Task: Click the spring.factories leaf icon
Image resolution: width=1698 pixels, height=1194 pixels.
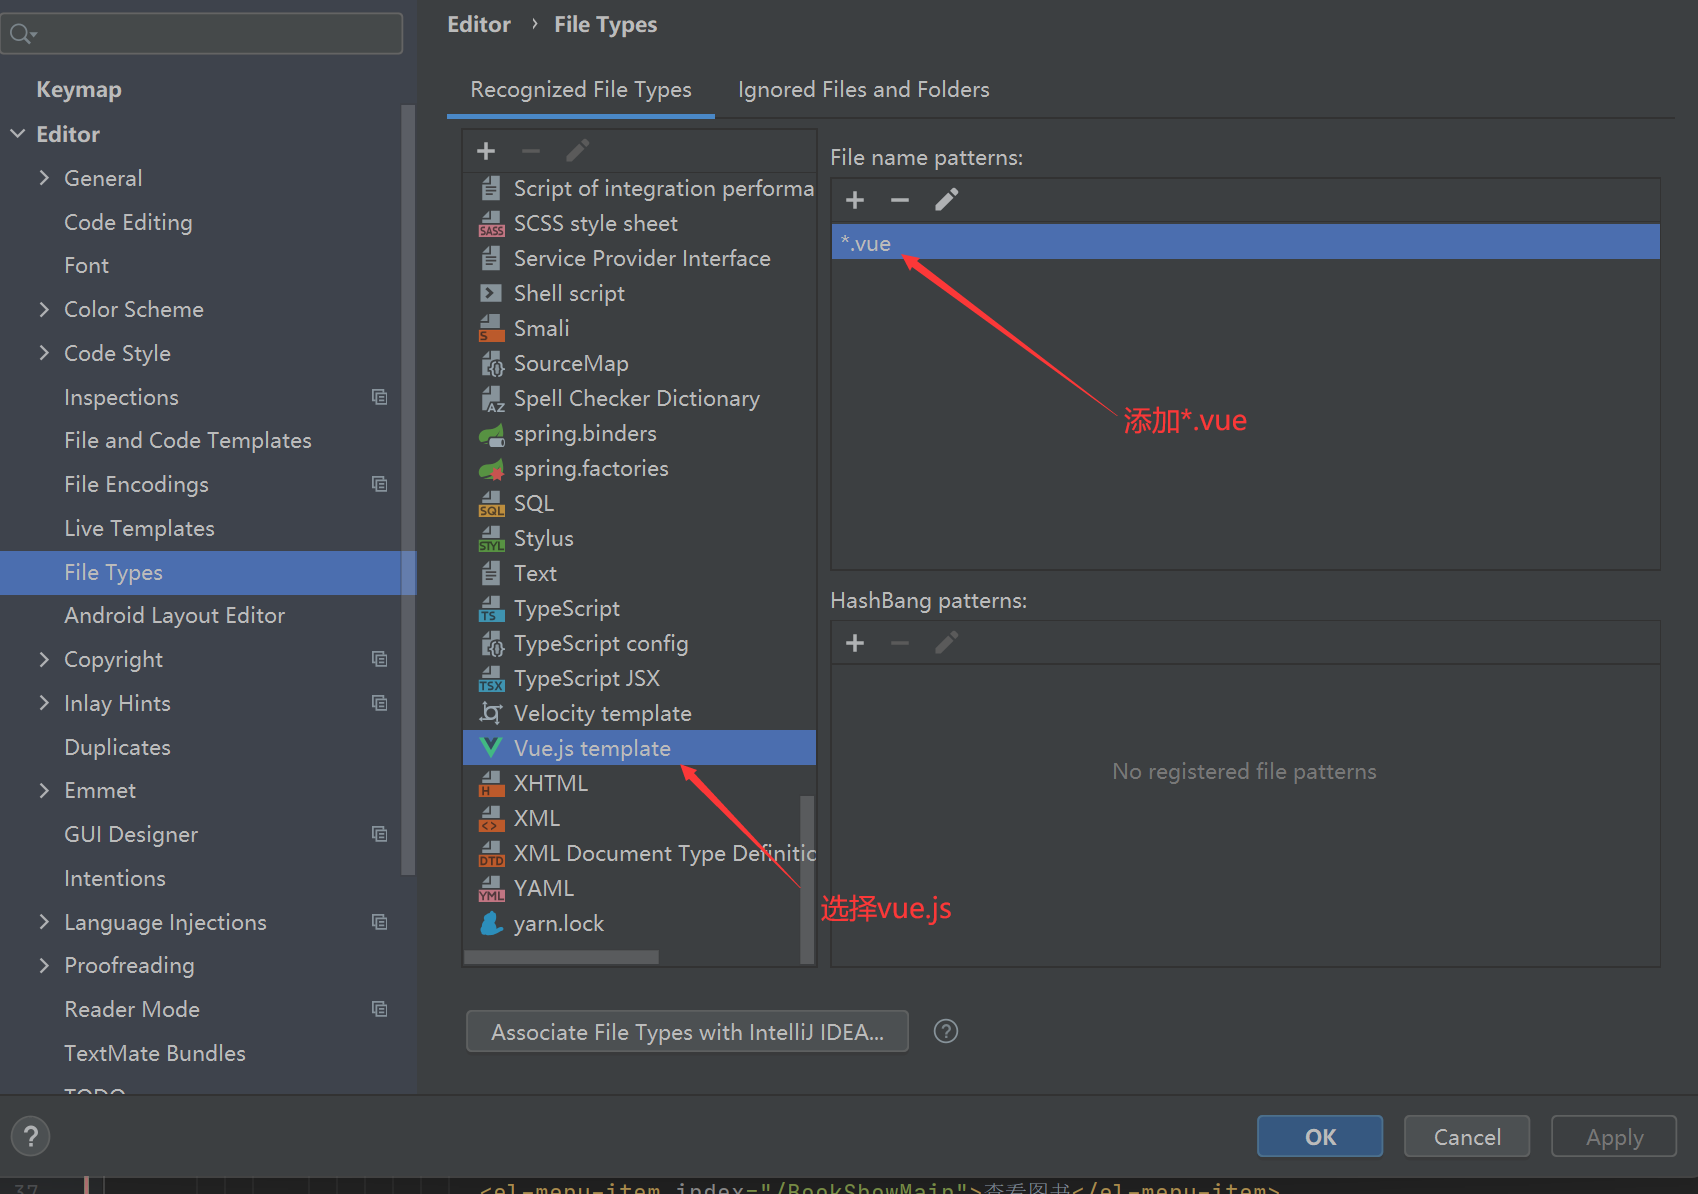Action: [491, 468]
